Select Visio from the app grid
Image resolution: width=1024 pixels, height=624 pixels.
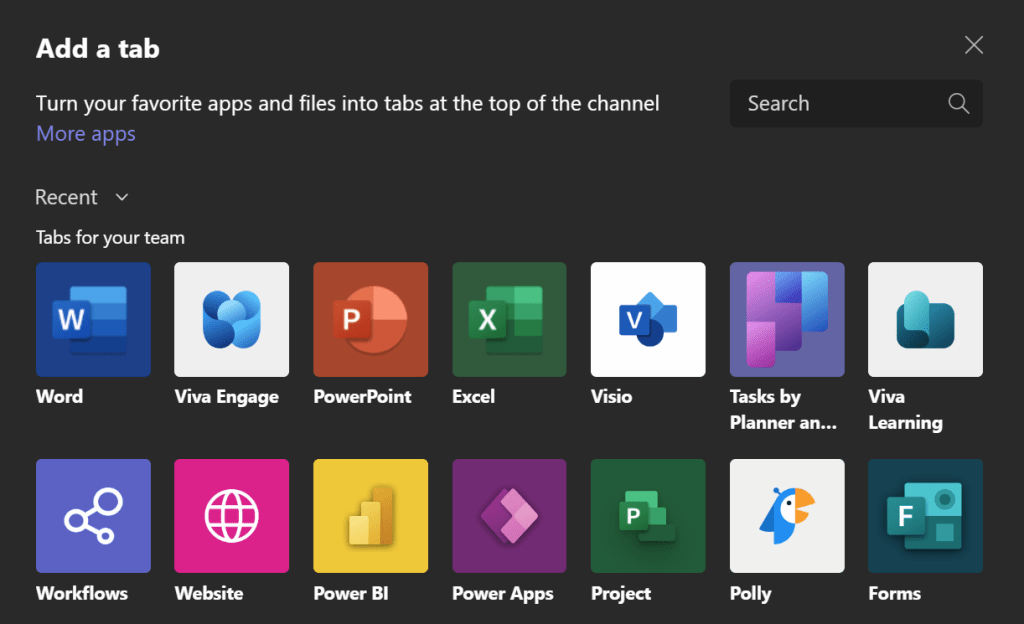coord(648,319)
